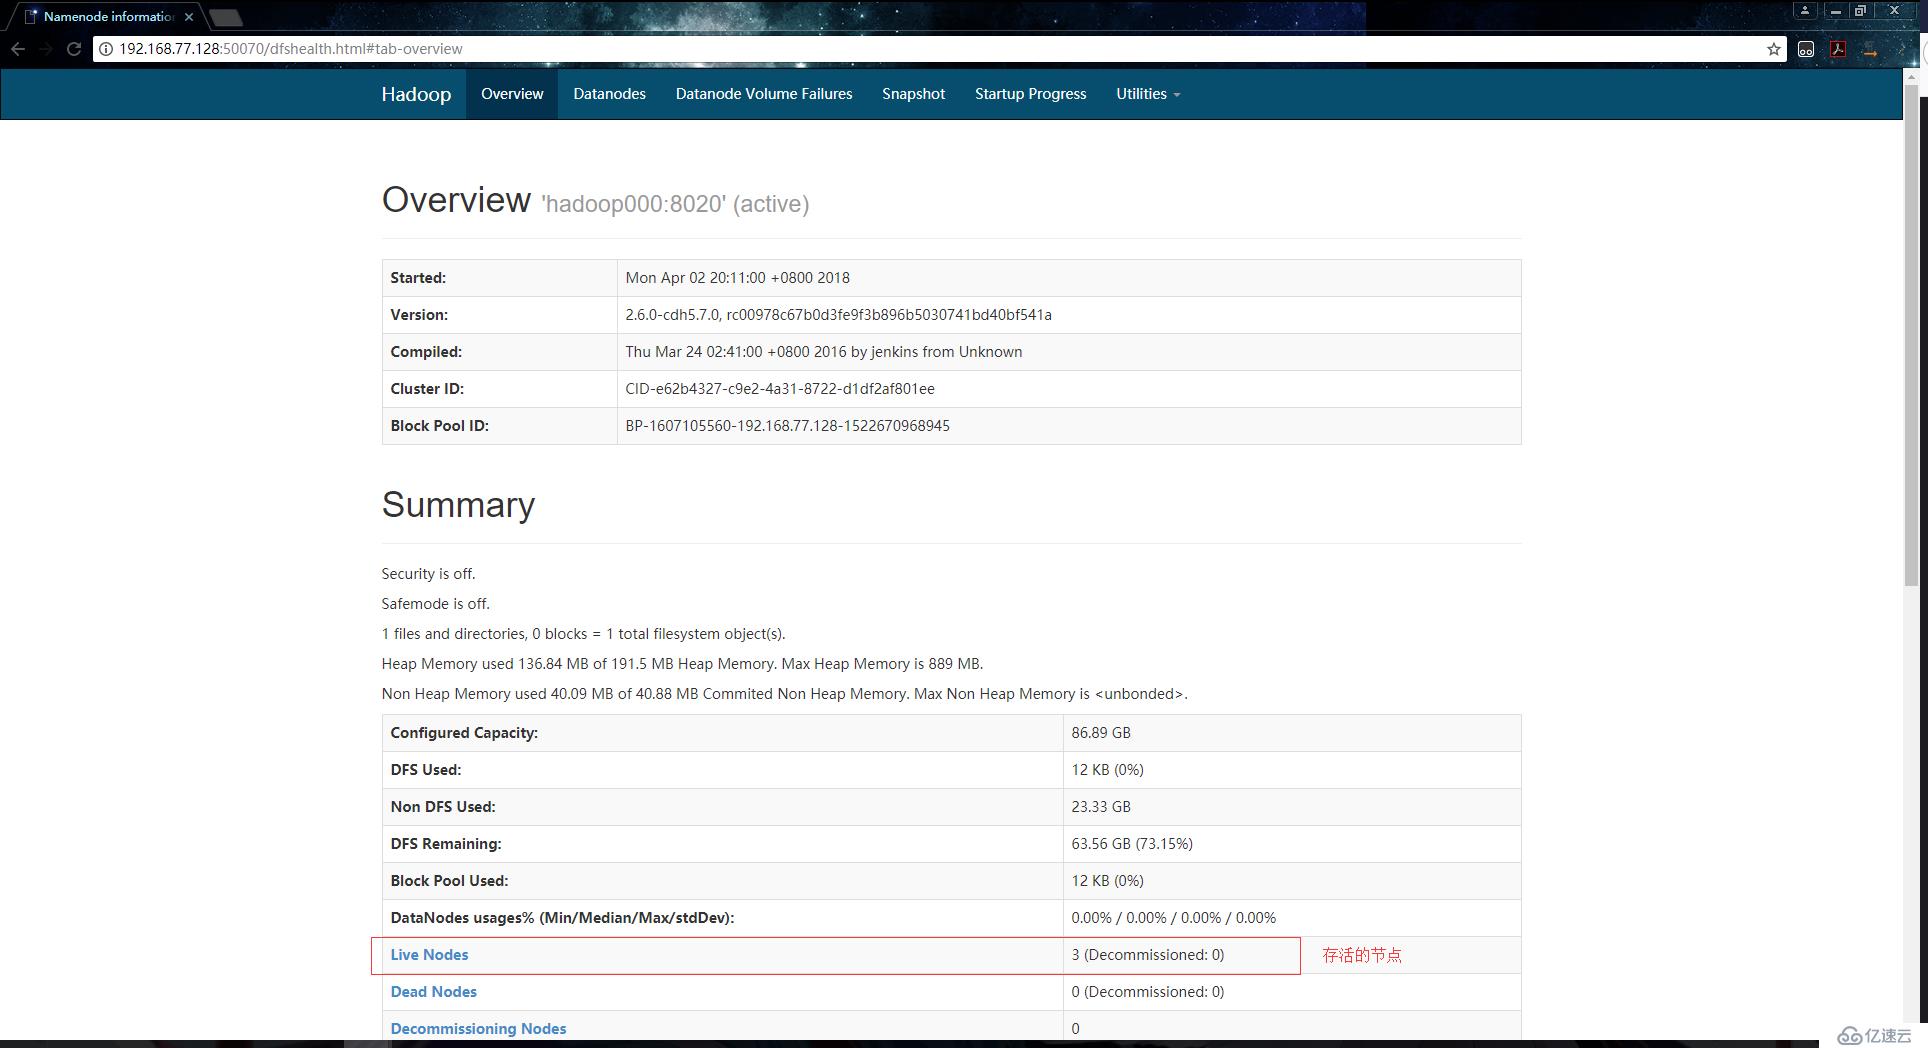Expand the Utilities dropdown menu

[1148, 94]
